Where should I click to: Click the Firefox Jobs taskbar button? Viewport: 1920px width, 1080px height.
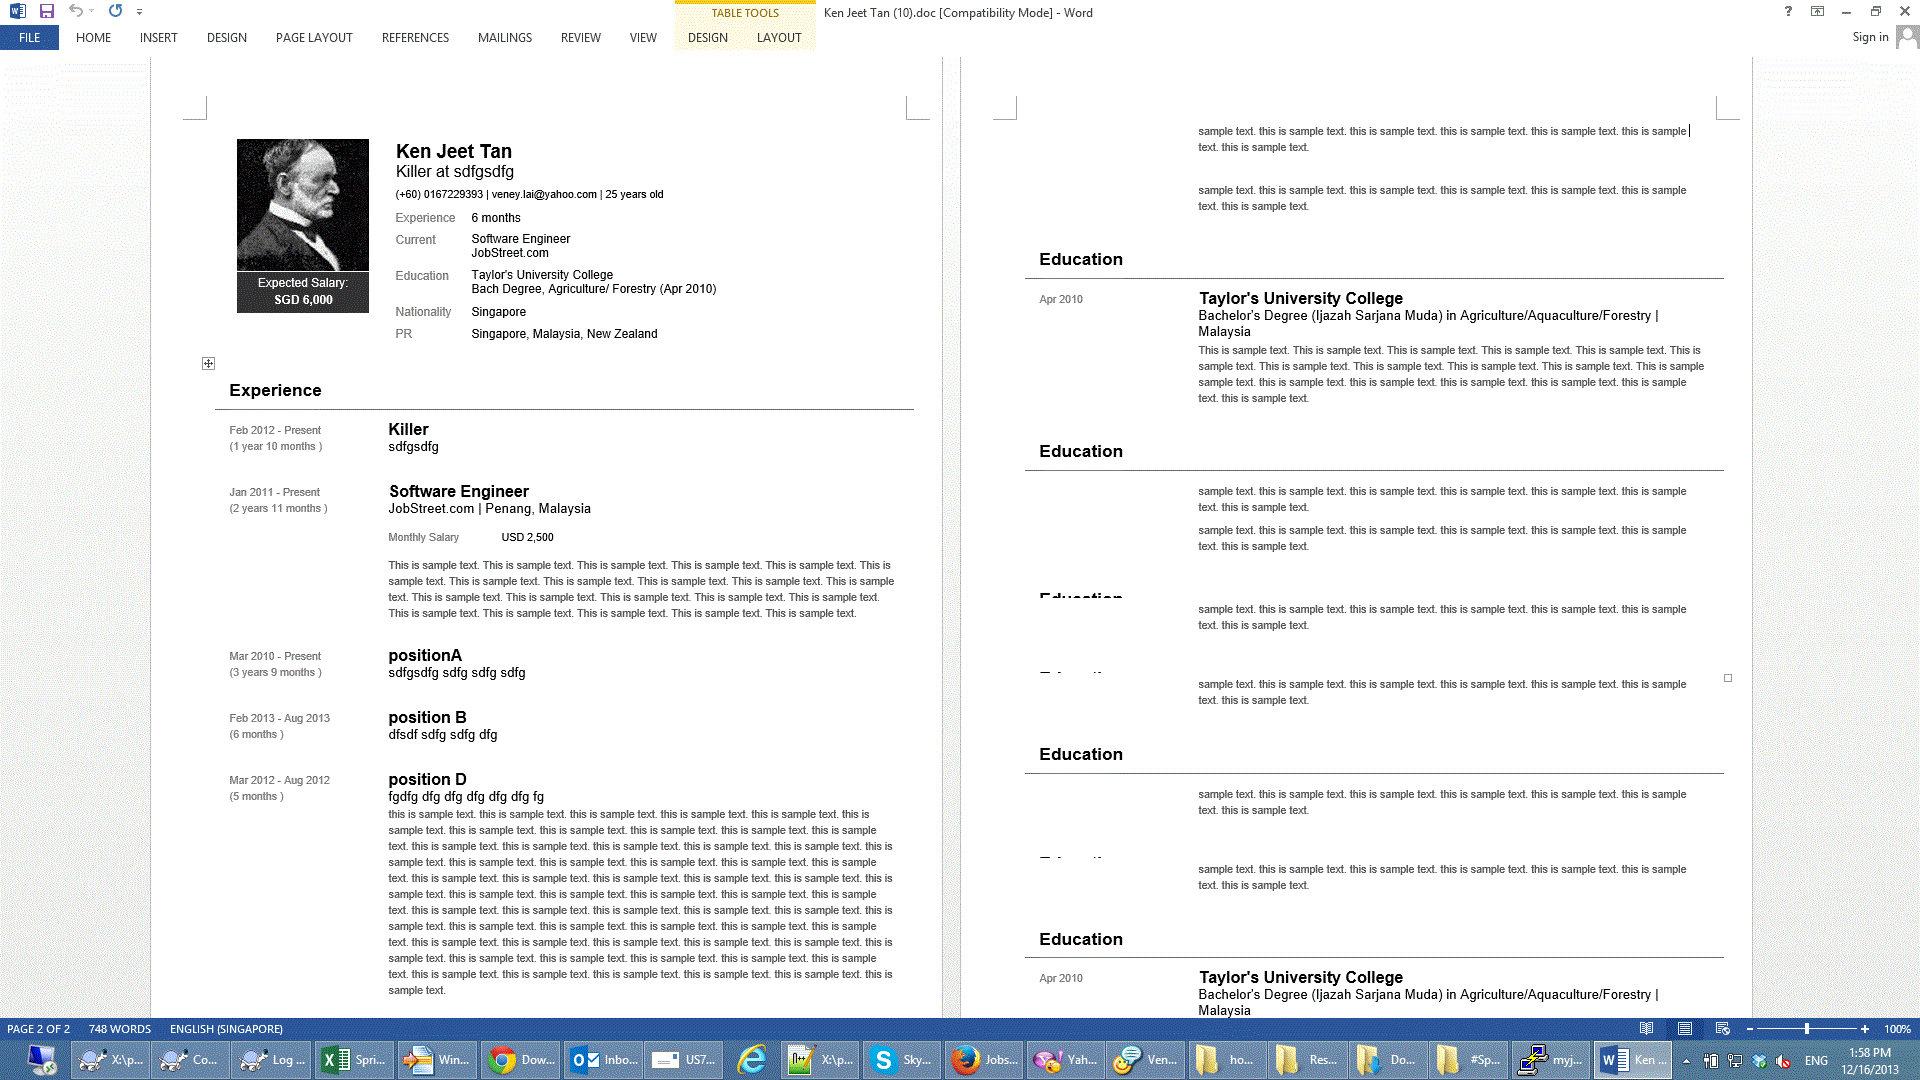[985, 1059]
